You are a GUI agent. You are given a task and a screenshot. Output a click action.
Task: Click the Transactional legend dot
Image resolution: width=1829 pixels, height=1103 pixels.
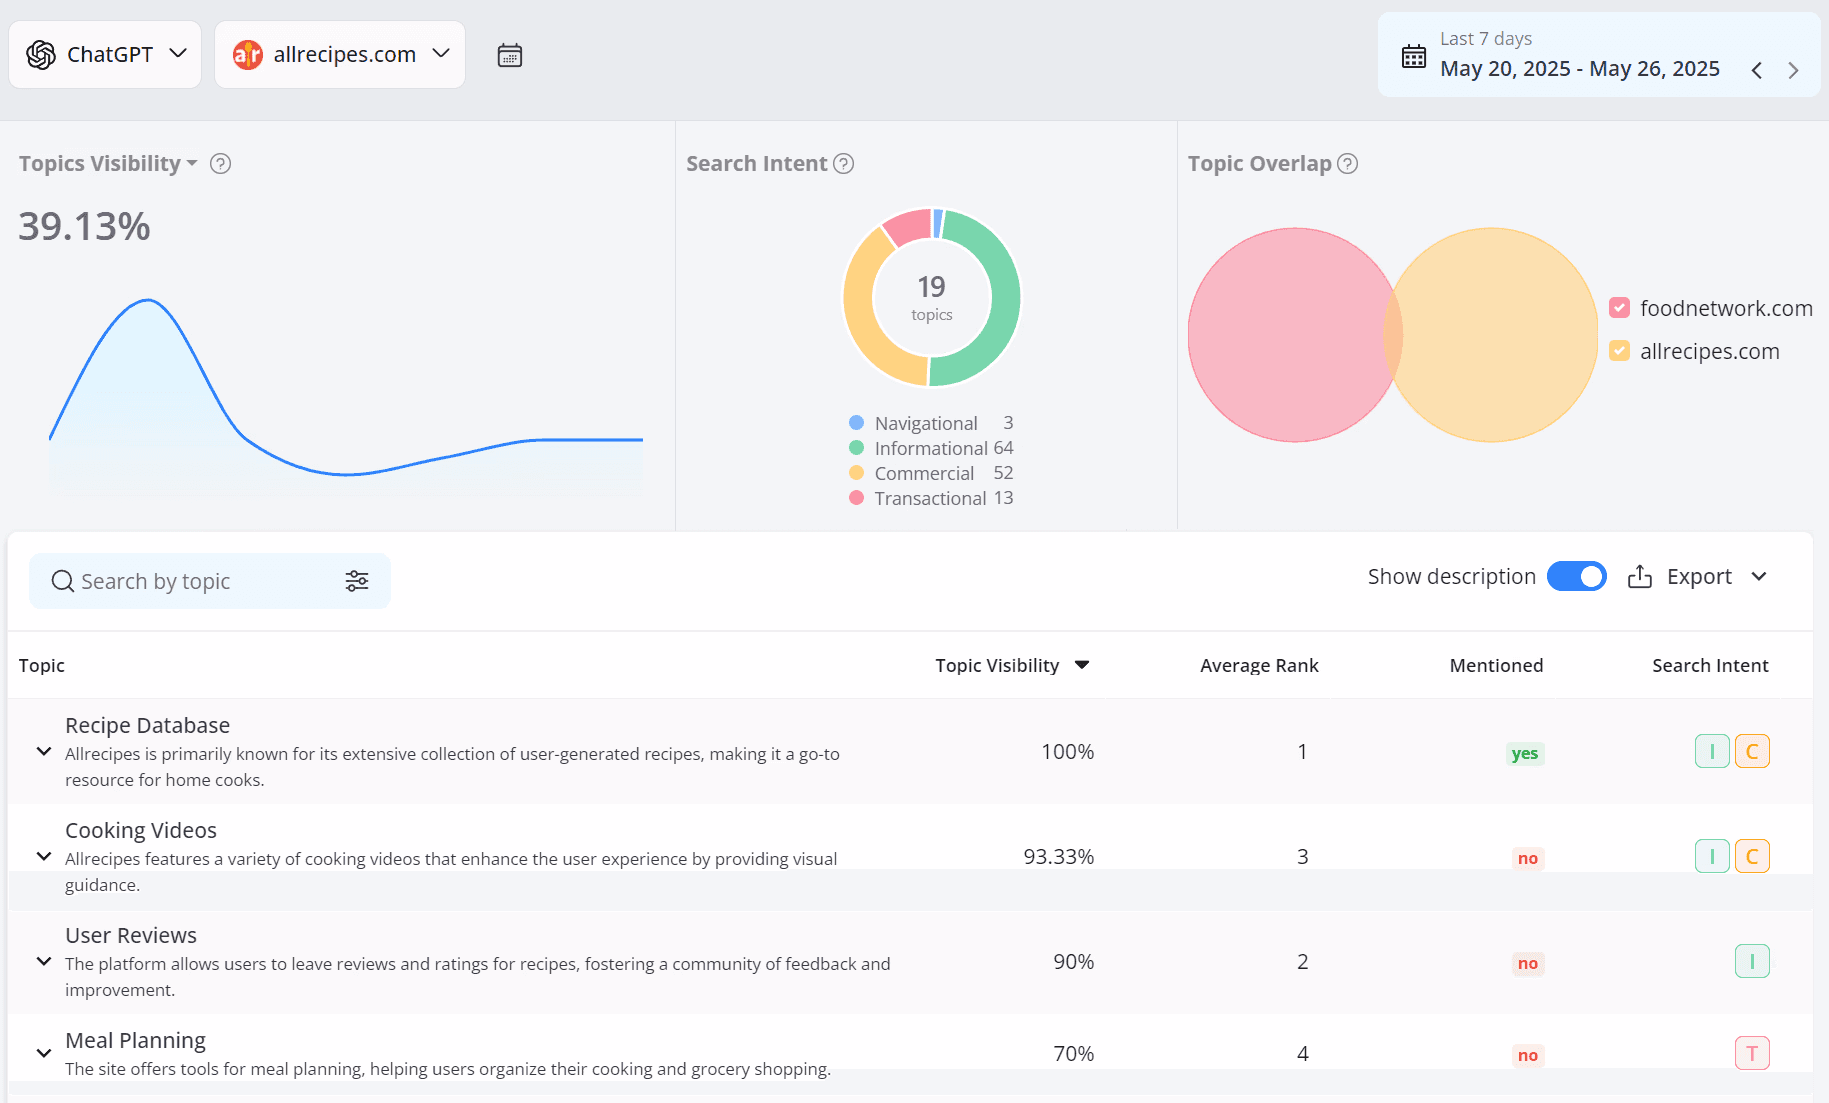pyautogui.click(x=856, y=498)
